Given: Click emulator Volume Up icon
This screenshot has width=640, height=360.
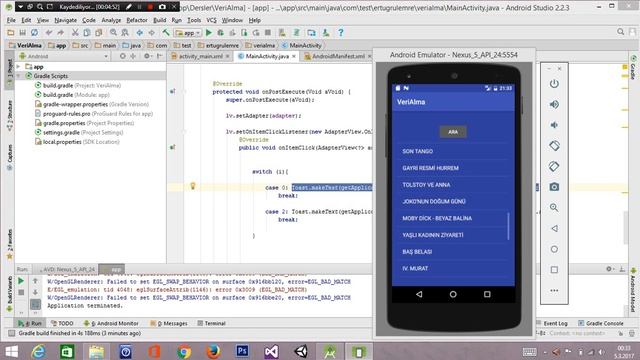Looking at the screenshot, I should [554, 104].
